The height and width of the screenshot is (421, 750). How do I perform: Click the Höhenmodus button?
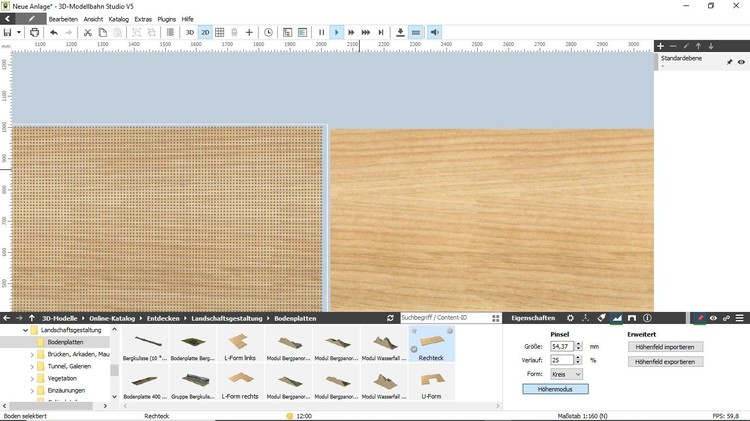555,389
